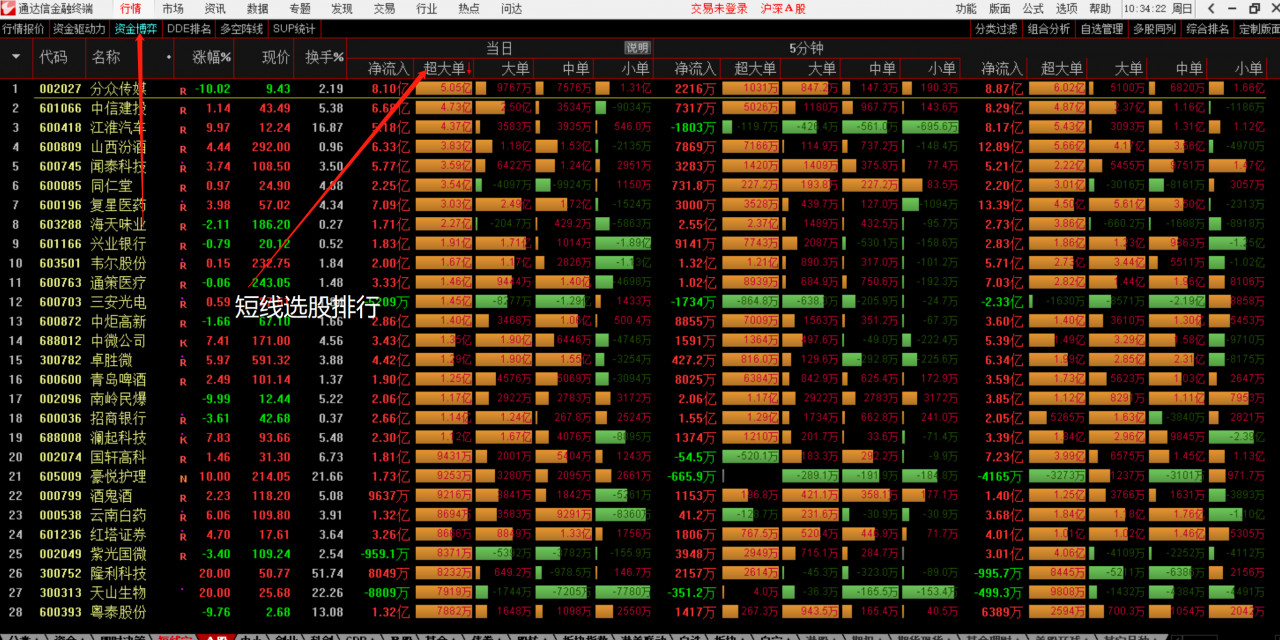Sort by the 代码 column header
Screen dimensions: 1280x640
[53, 58]
